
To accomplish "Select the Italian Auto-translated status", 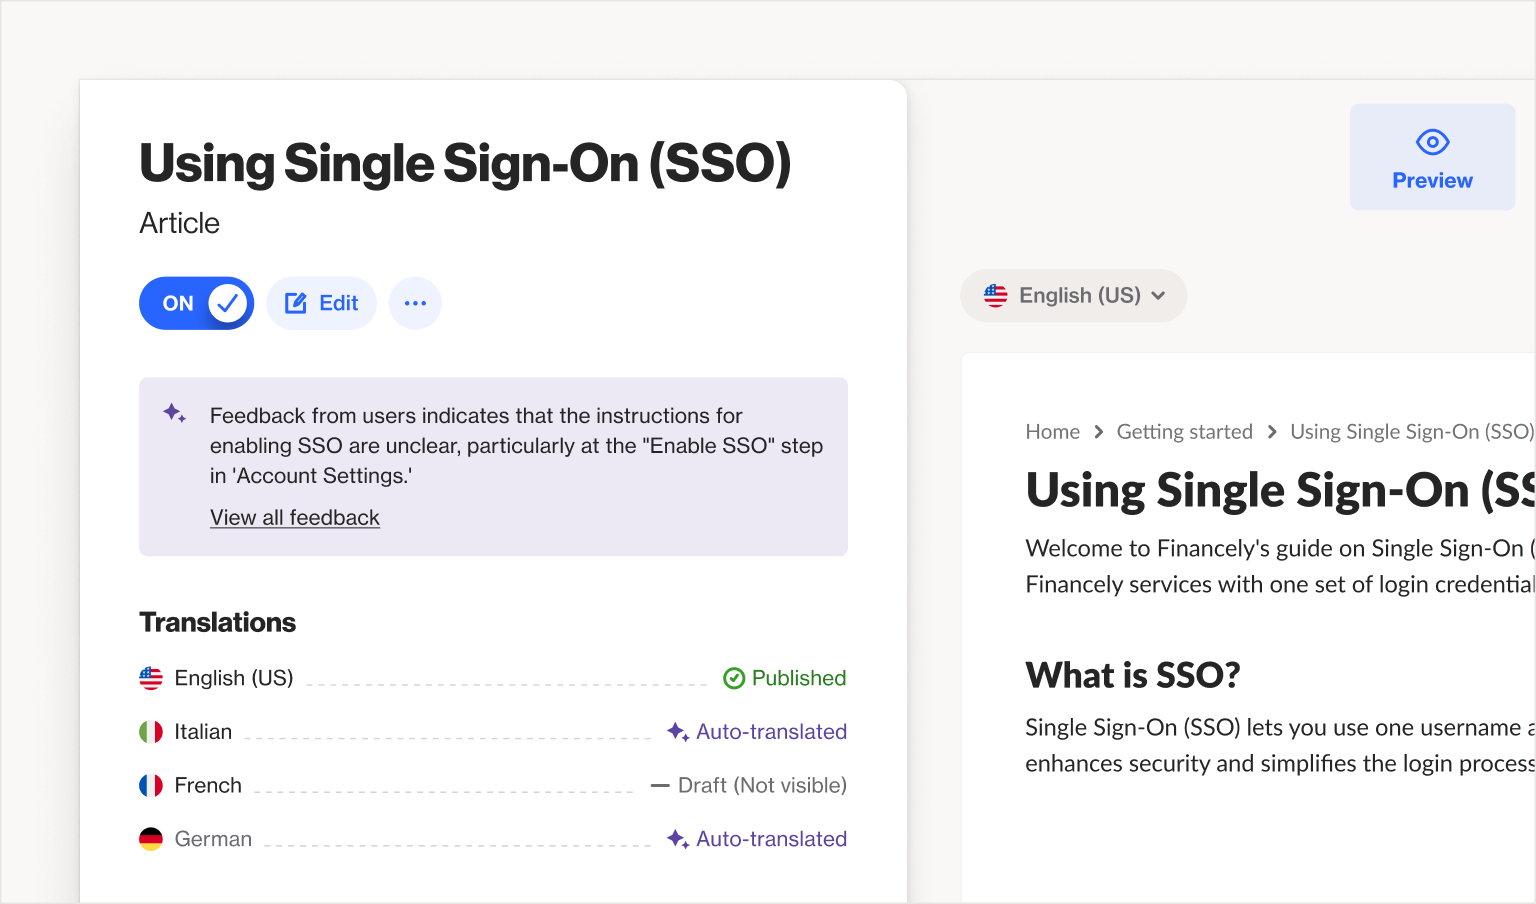I will click(770, 732).
